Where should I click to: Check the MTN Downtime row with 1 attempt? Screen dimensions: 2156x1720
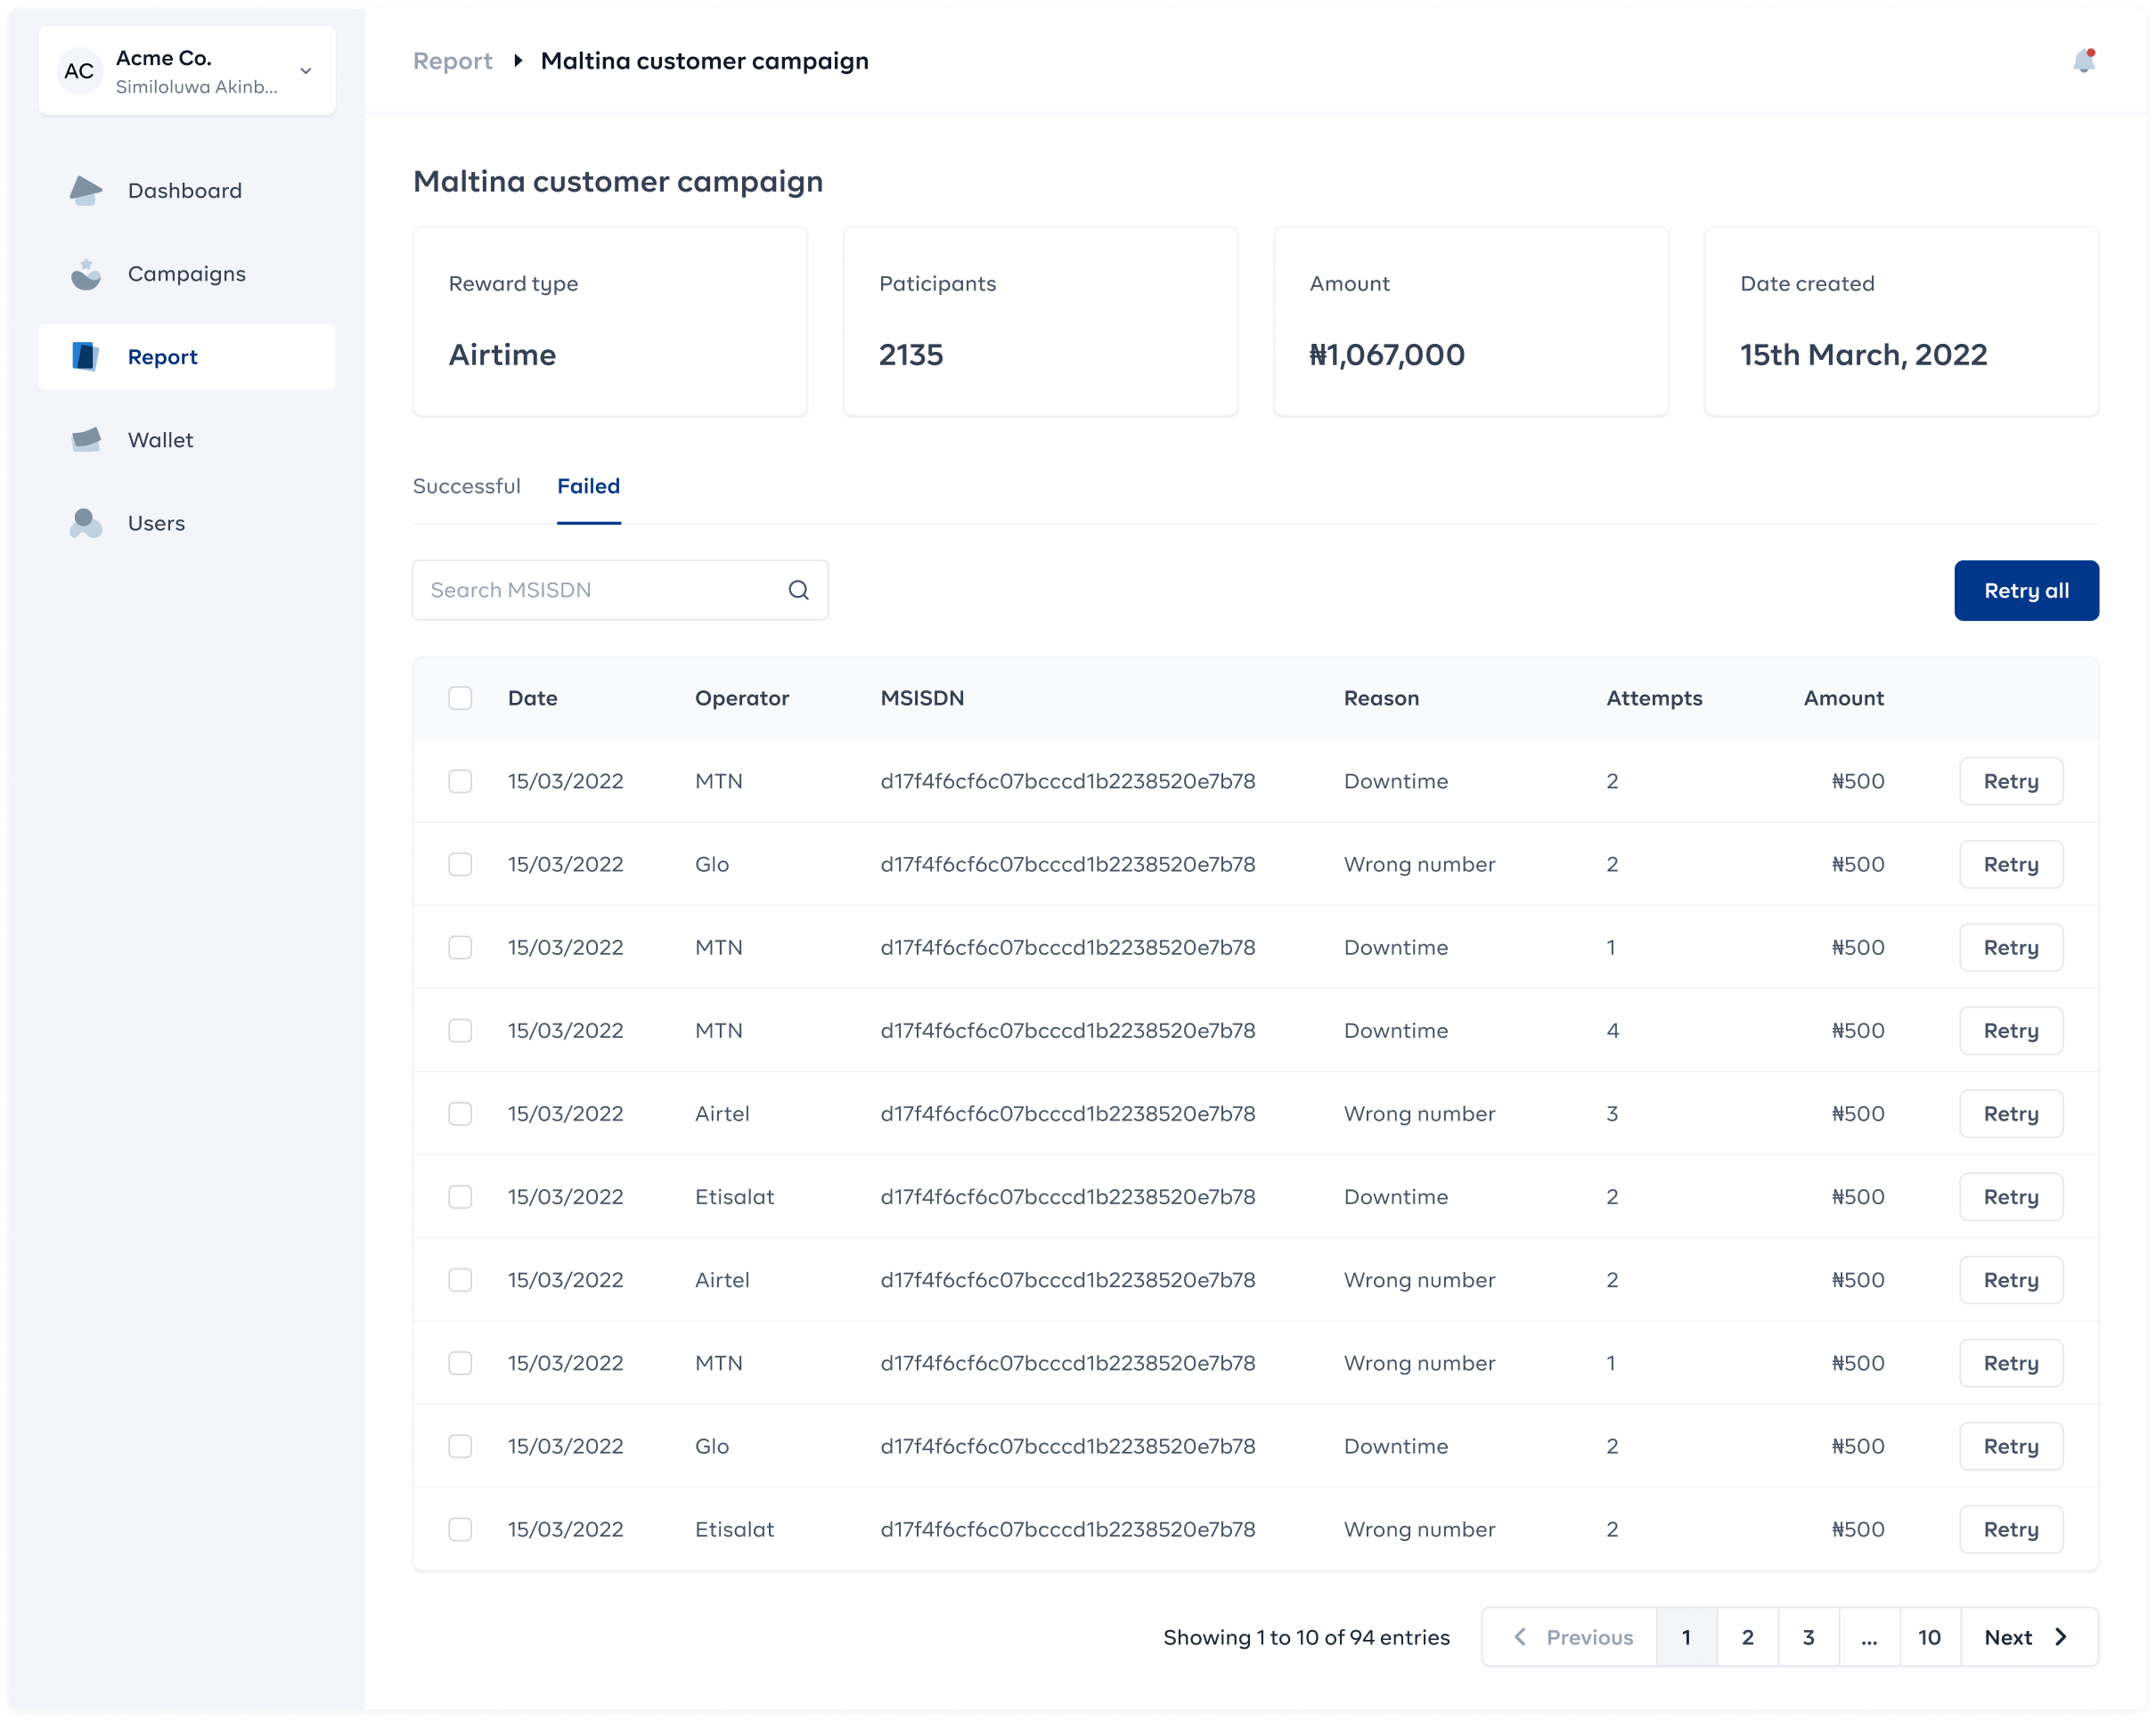point(460,947)
